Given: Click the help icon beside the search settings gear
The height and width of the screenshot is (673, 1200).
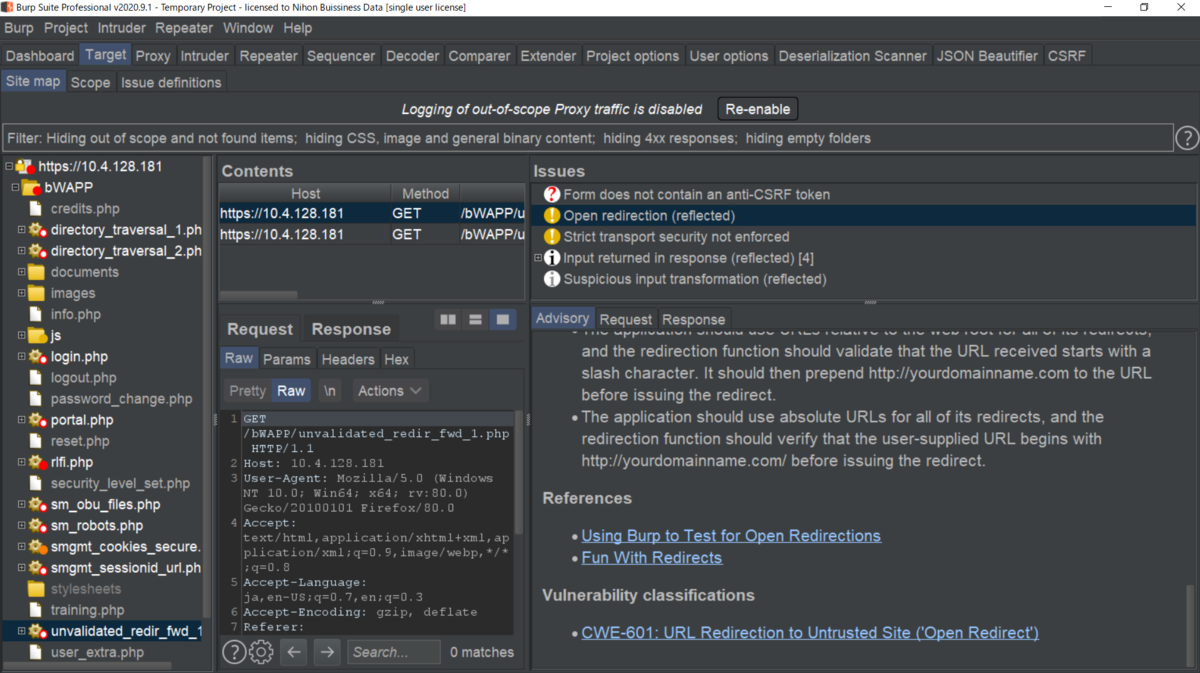Looking at the screenshot, I should click(234, 652).
